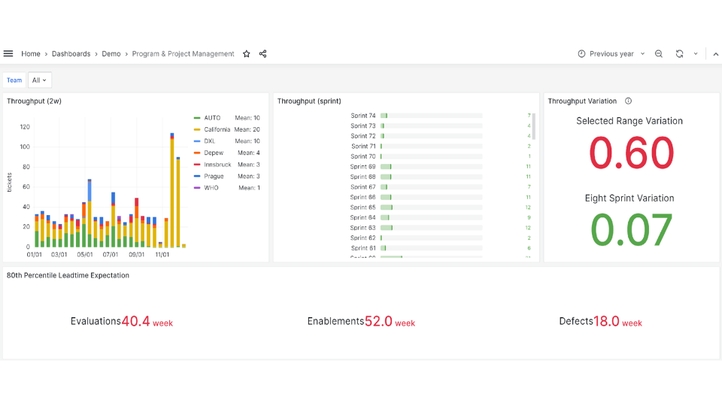Star this dashboard as favorite
The image size is (722, 406).
(x=247, y=54)
